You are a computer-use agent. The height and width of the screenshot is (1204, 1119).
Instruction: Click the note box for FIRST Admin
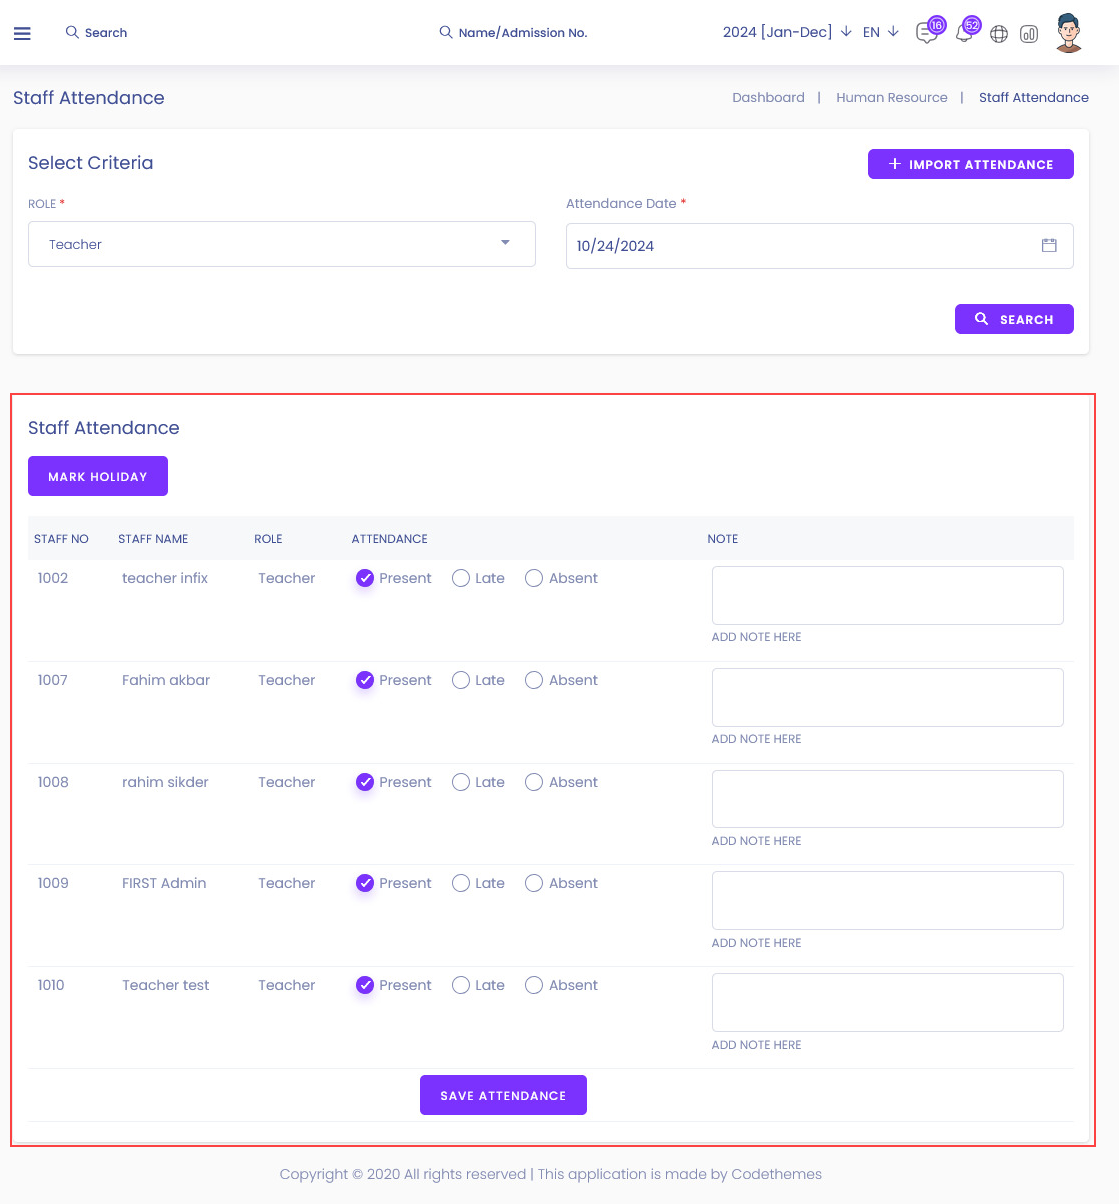[x=888, y=900]
